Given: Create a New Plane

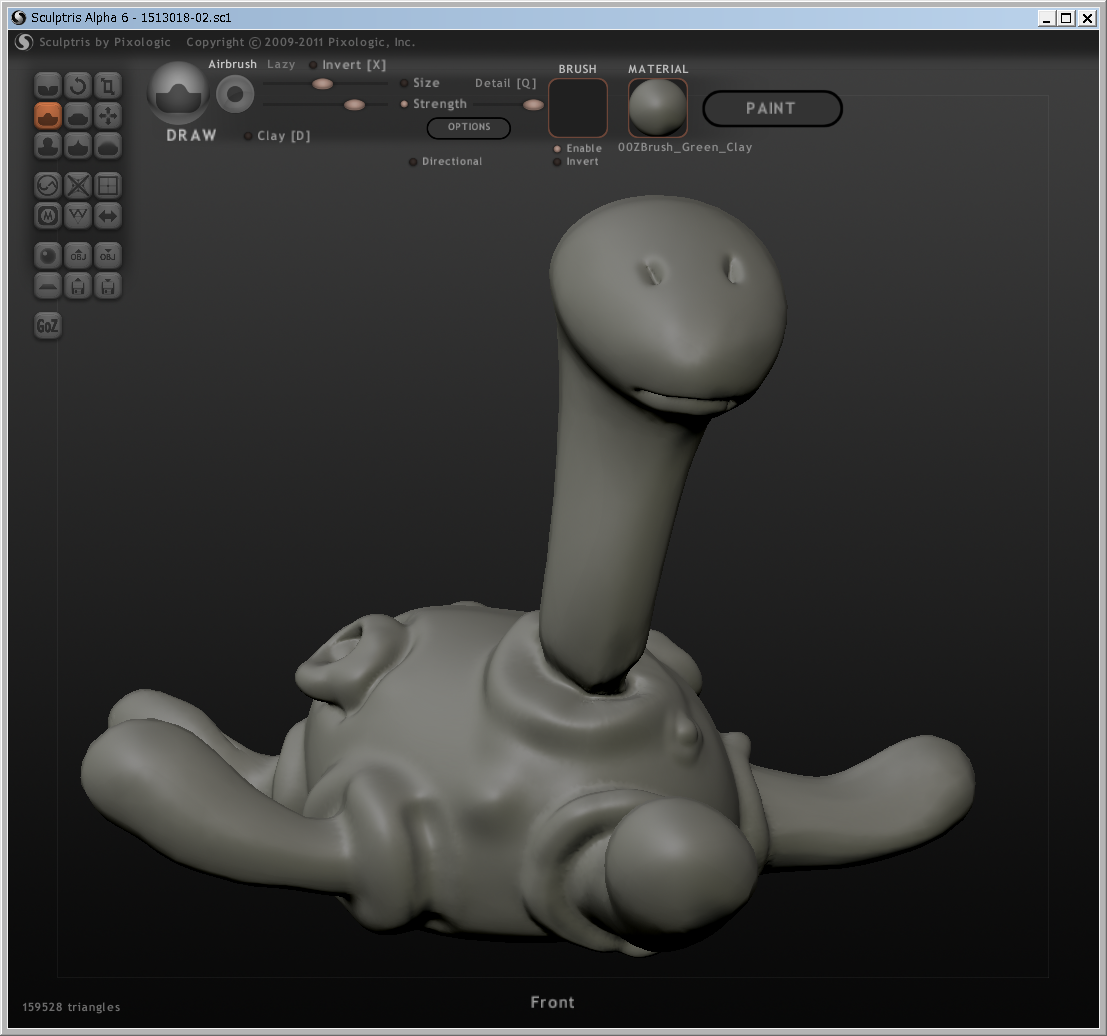Looking at the screenshot, I should pyautogui.click(x=48, y=285).
